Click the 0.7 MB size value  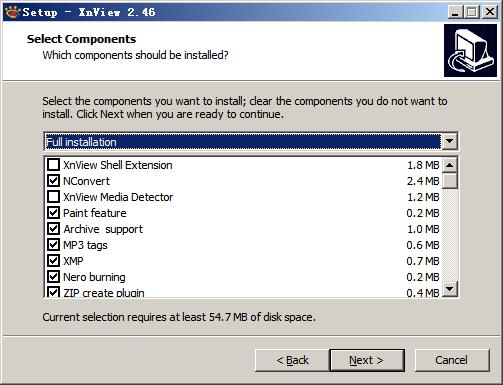click(x=423, y=261)
